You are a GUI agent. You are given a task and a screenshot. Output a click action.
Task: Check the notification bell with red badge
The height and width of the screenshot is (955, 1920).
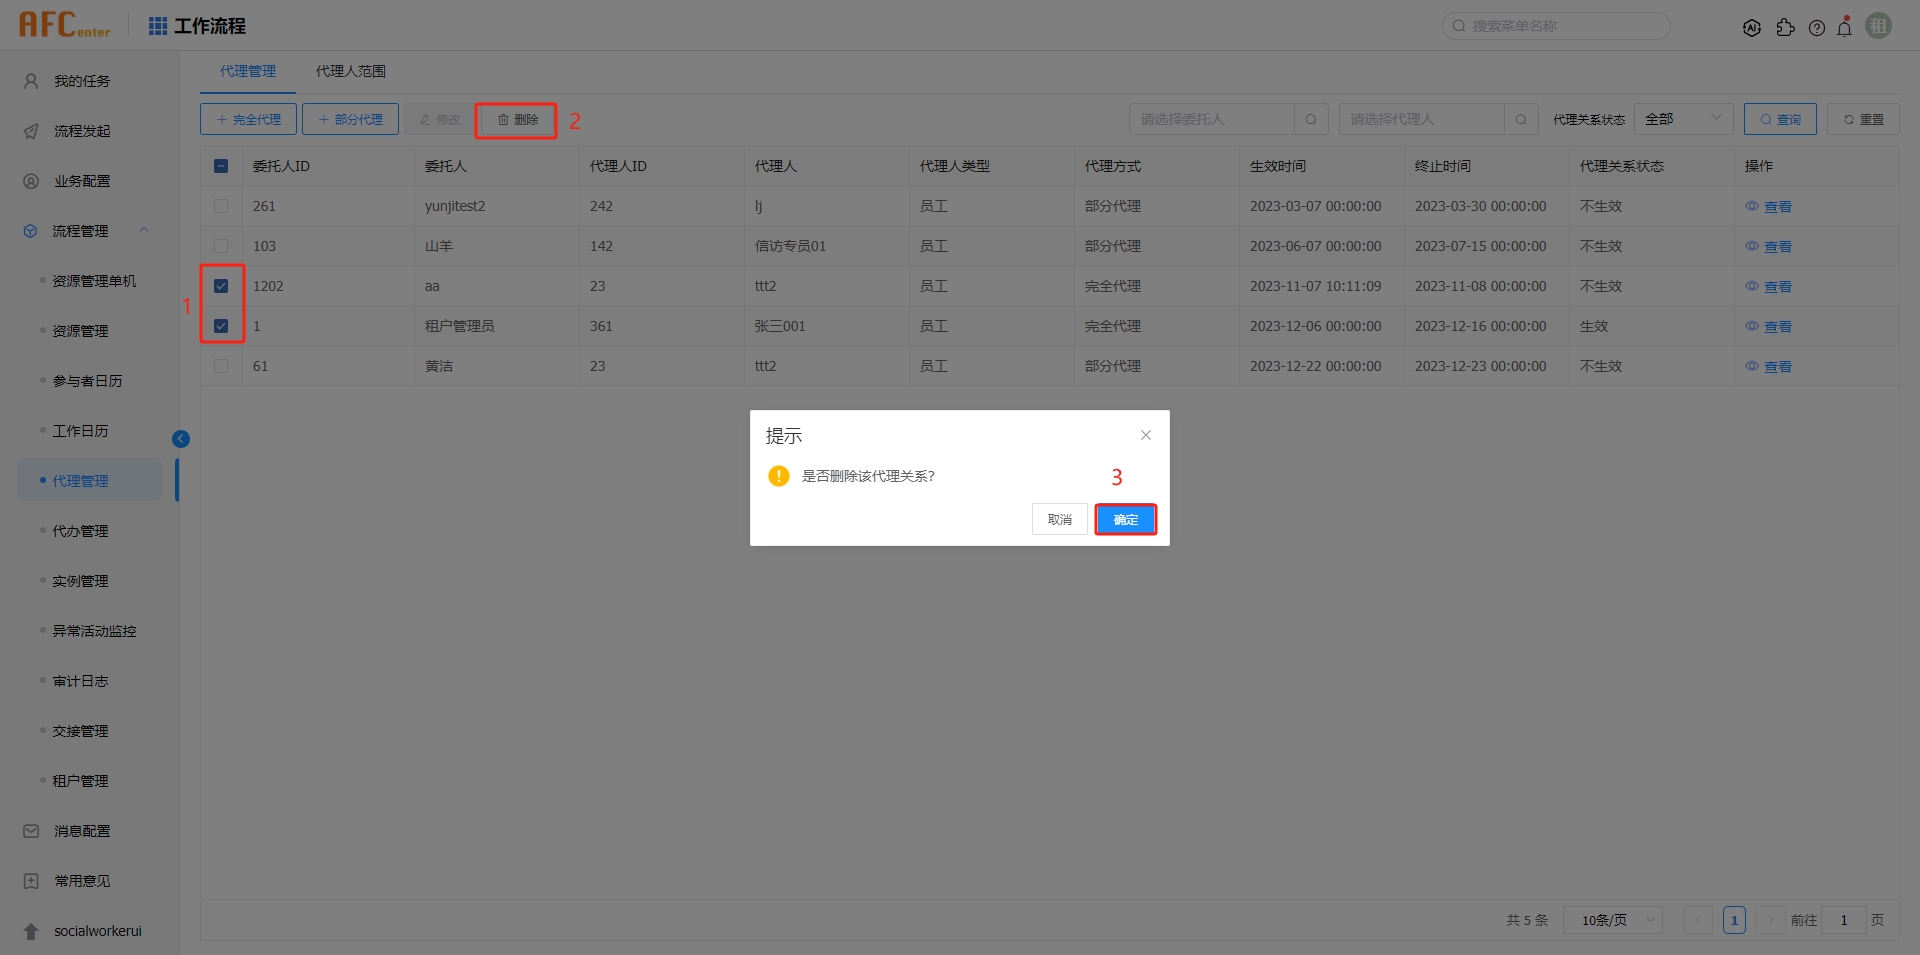pos(1845,27)
